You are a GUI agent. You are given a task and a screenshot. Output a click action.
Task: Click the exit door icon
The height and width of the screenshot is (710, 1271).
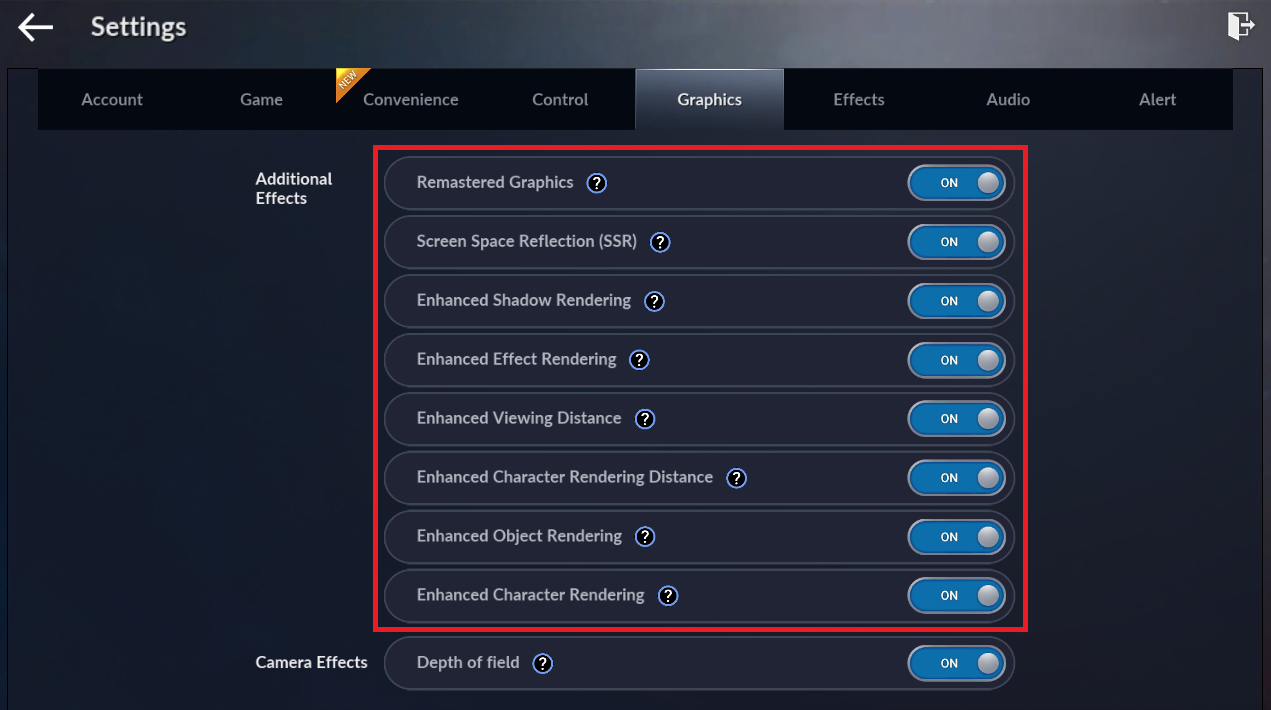tap(1240, 26)
